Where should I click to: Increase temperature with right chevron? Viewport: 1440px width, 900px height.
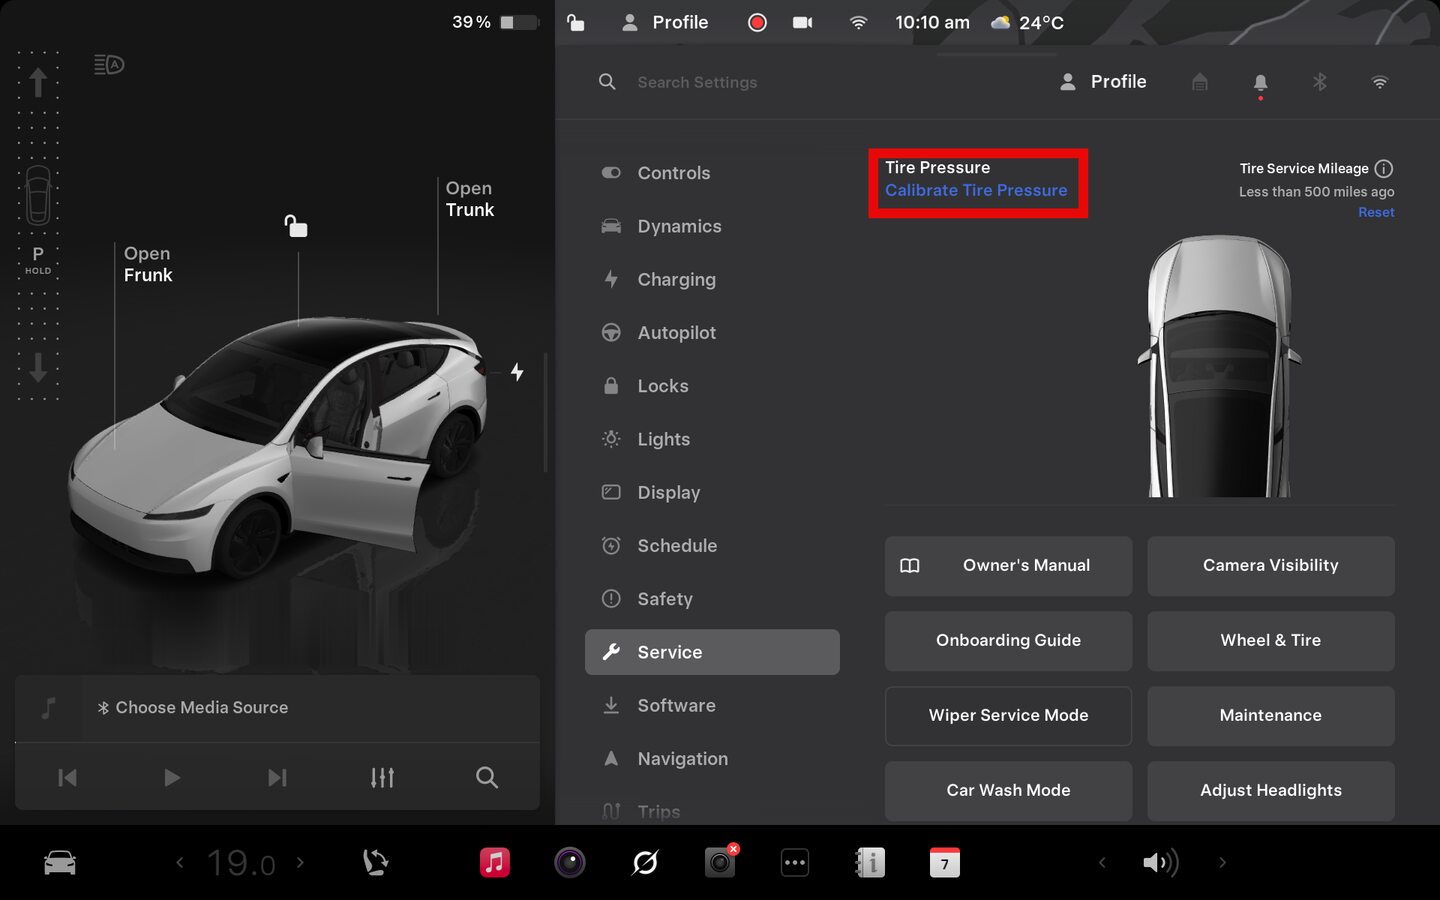[300, 862]
